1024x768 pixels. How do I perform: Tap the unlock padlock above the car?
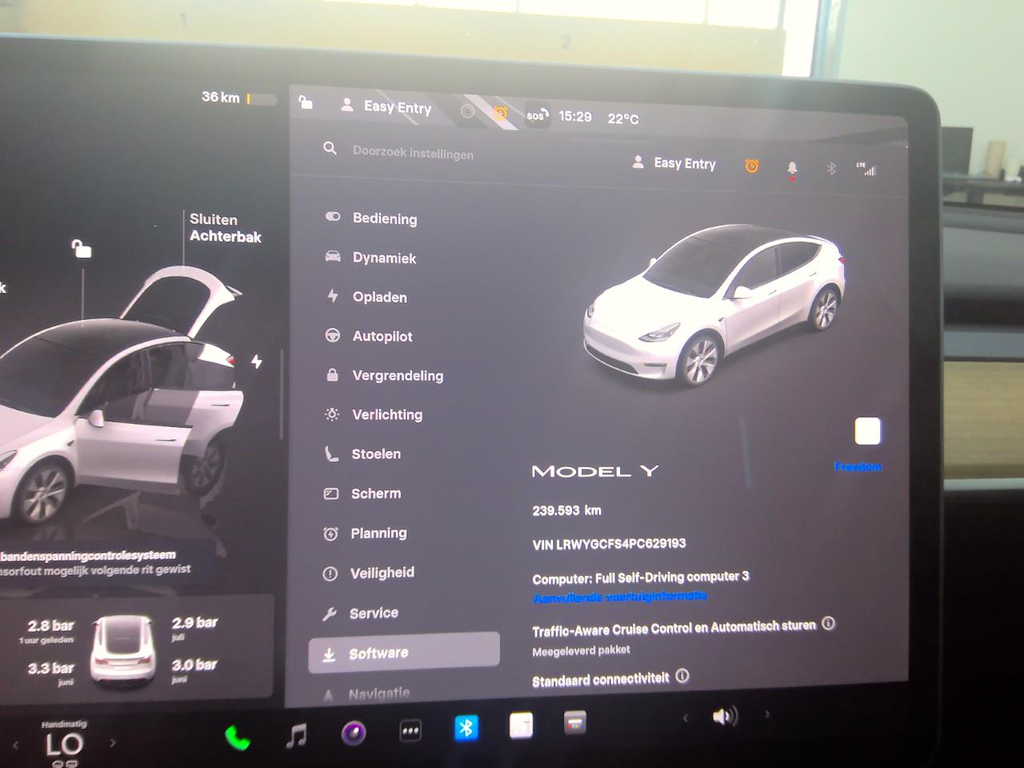pos(81,248)
